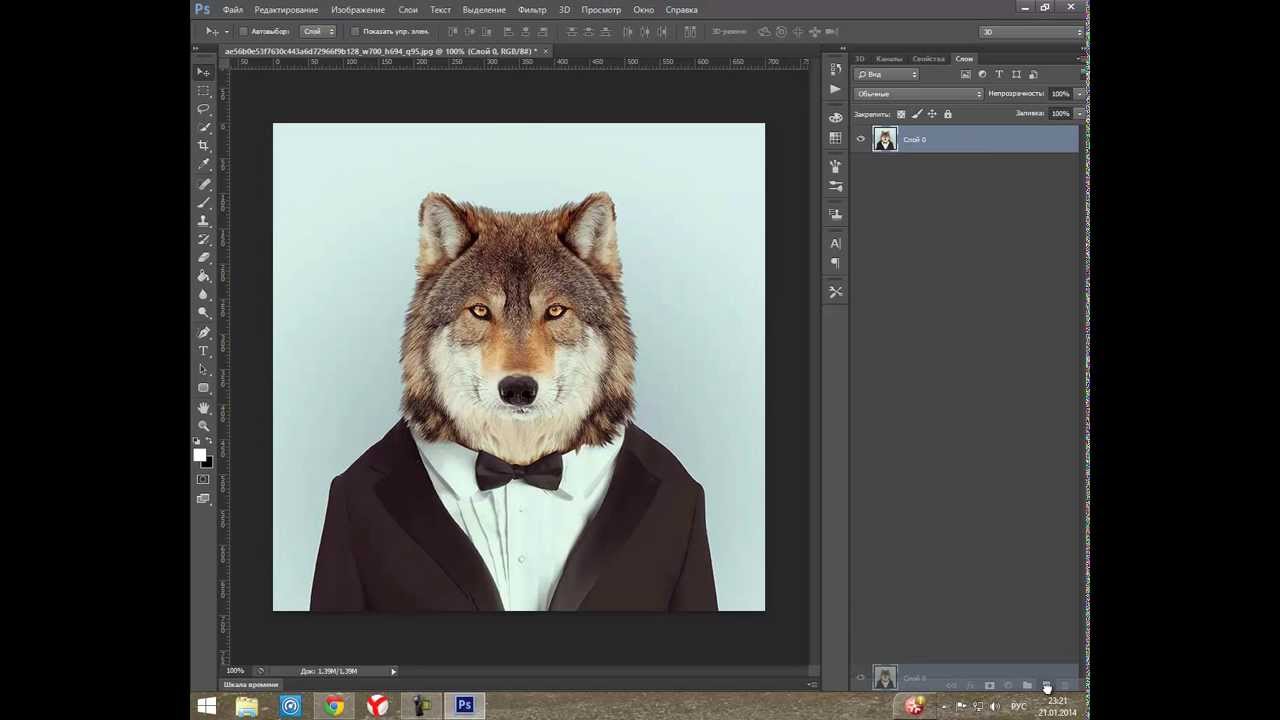Open the Paragraph panel icon

click(x=835, y=263)
